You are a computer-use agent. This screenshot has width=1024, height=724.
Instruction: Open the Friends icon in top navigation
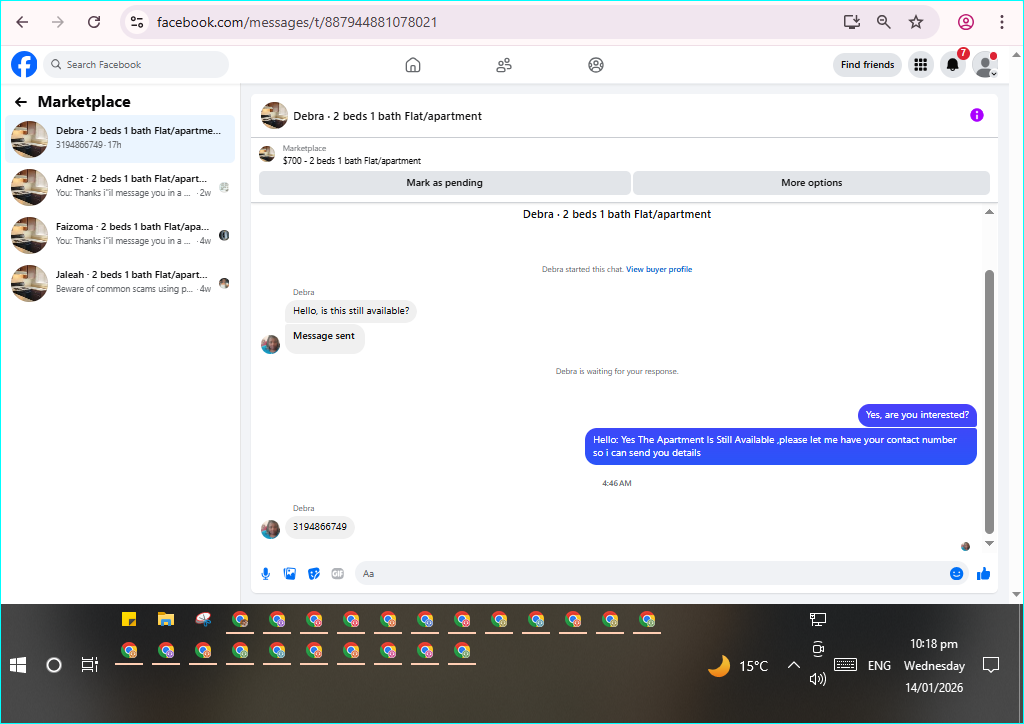coord(504,65)
